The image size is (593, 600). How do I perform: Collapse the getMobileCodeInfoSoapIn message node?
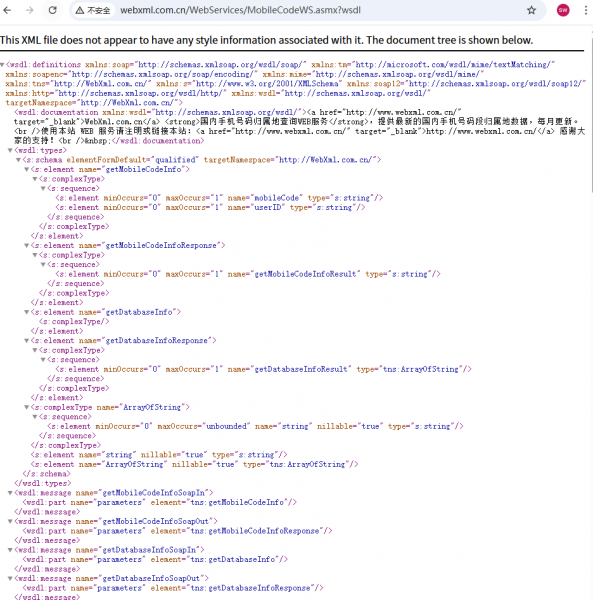10,493
